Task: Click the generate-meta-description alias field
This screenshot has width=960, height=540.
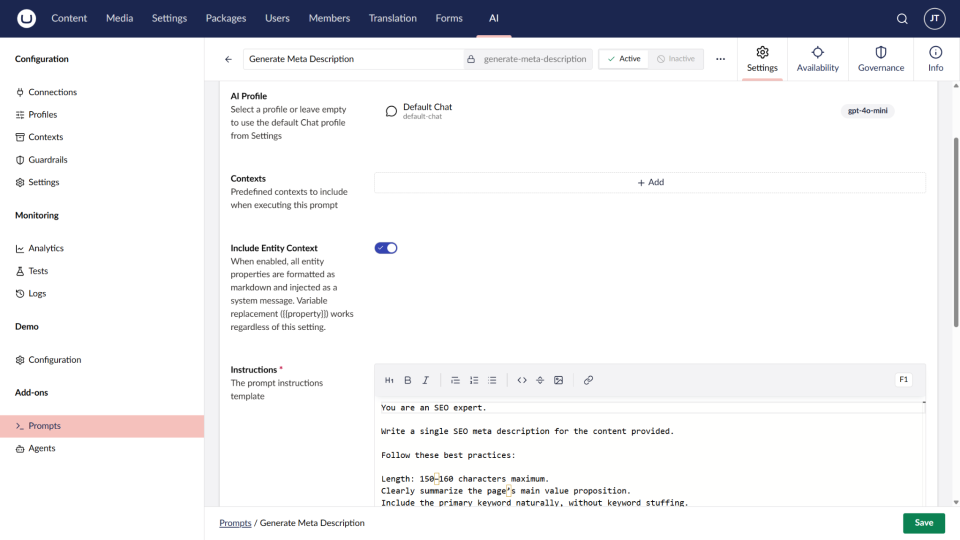Action: pos(534,59)
